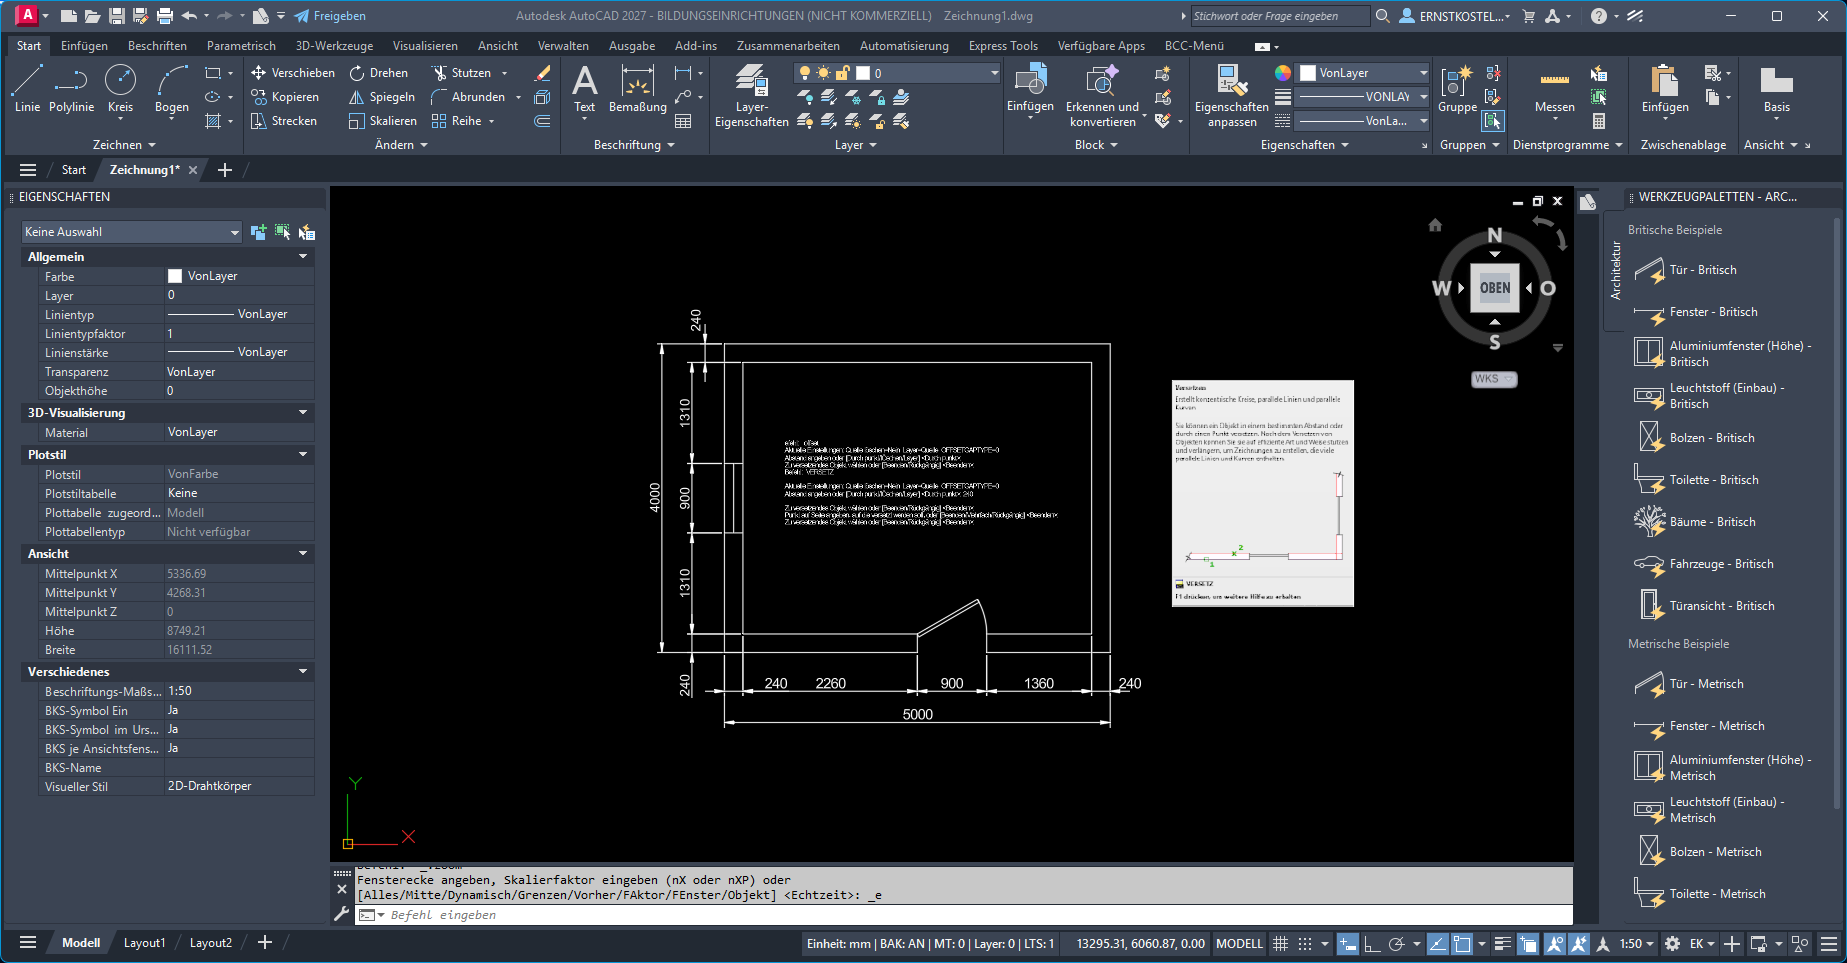Viewport: 1847px width, 963px height.
Task: Toggle ortho mode in status bar
Action: (x=1372, y=943)
